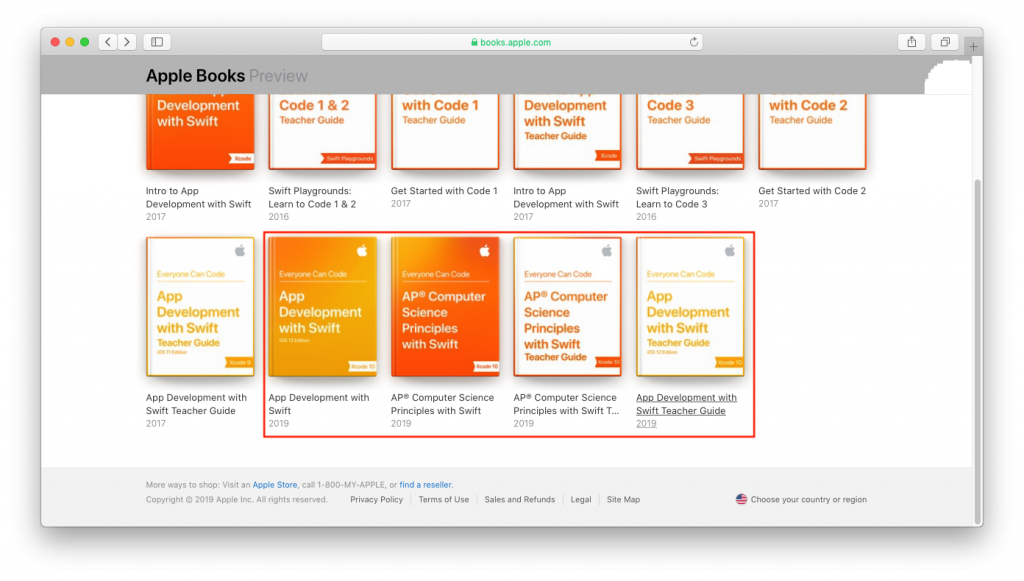Choose your country or region link
Screen dimensions: 1024x581
808,499
